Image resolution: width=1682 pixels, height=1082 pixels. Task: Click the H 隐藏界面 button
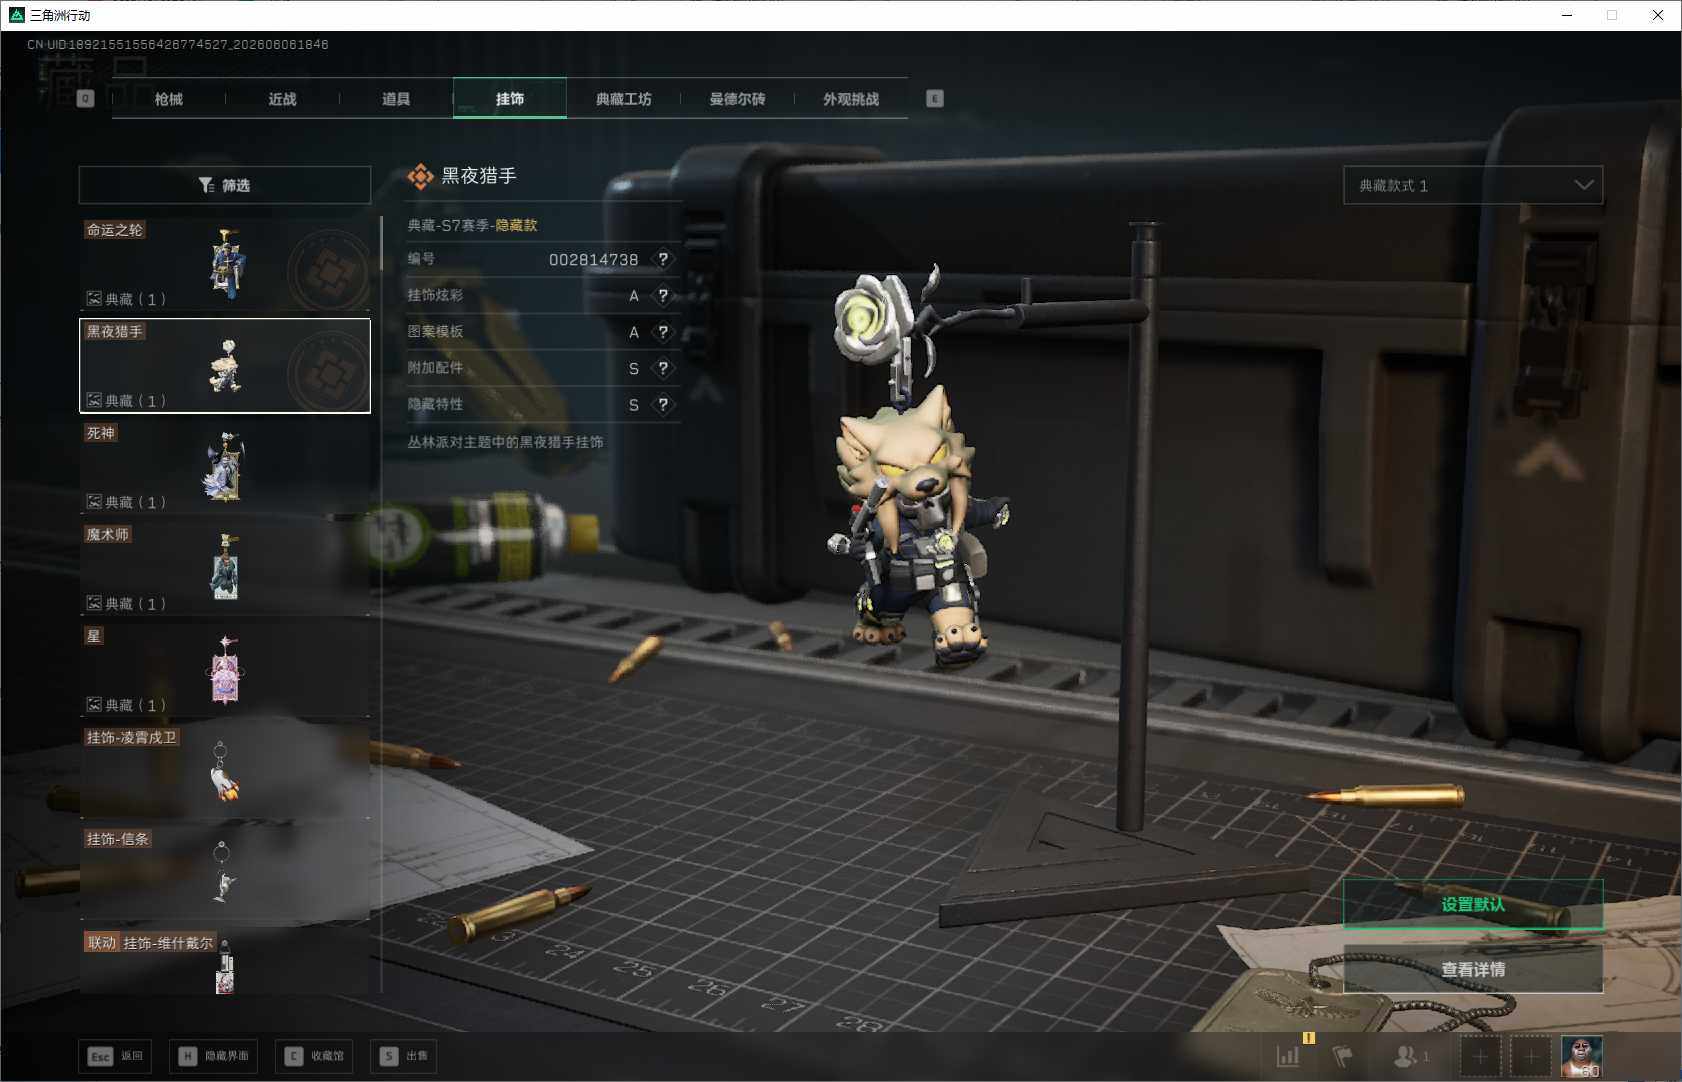(x=213, y=1056)
